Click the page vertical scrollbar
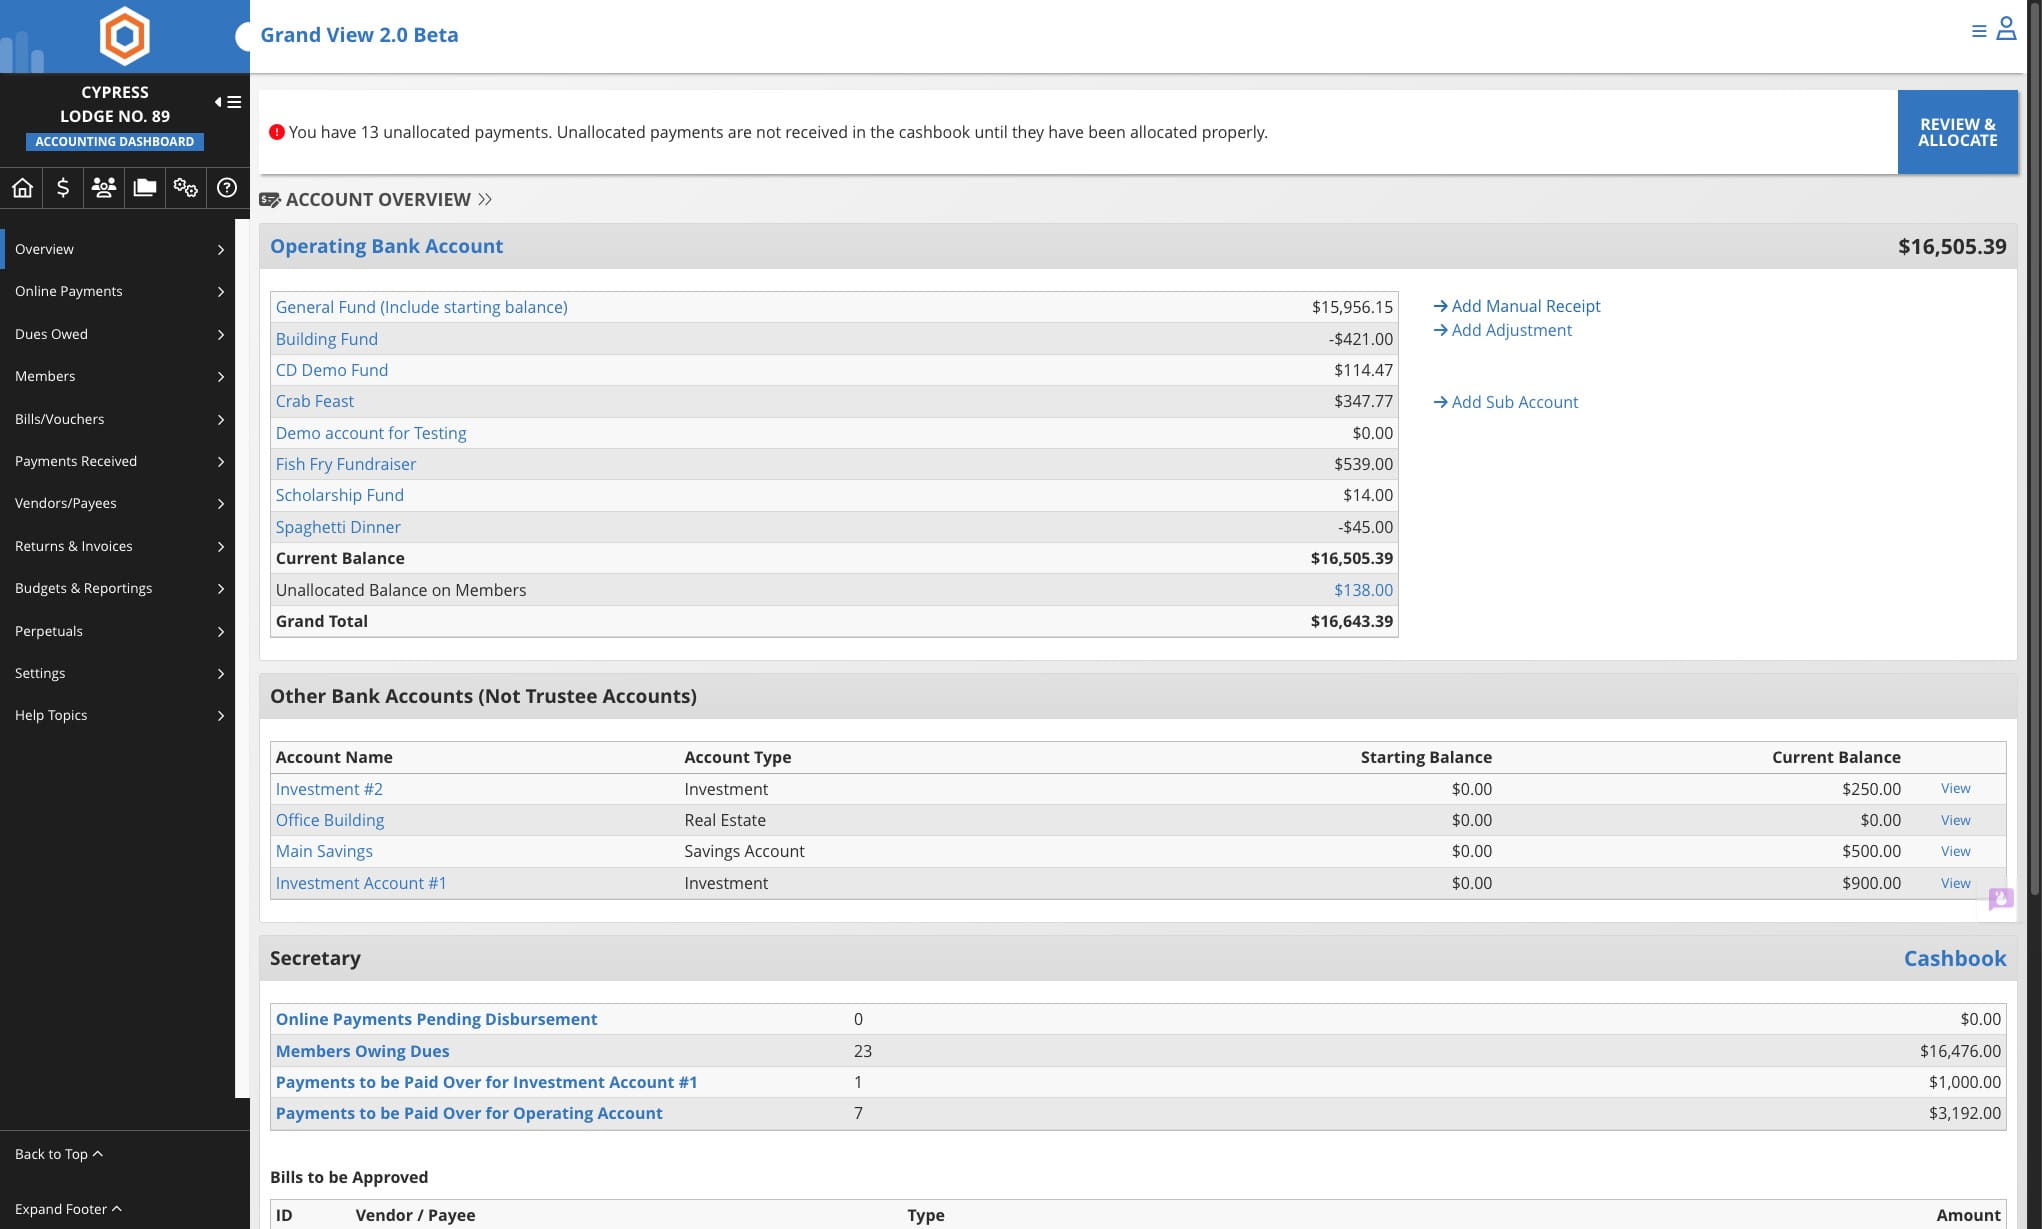 point(2034,450)
